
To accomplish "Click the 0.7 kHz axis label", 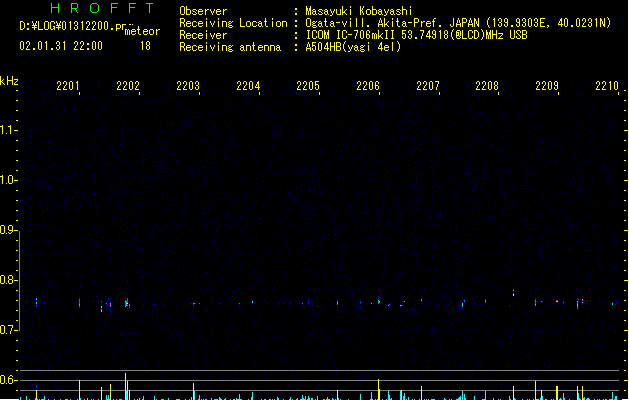I will 8,330.
